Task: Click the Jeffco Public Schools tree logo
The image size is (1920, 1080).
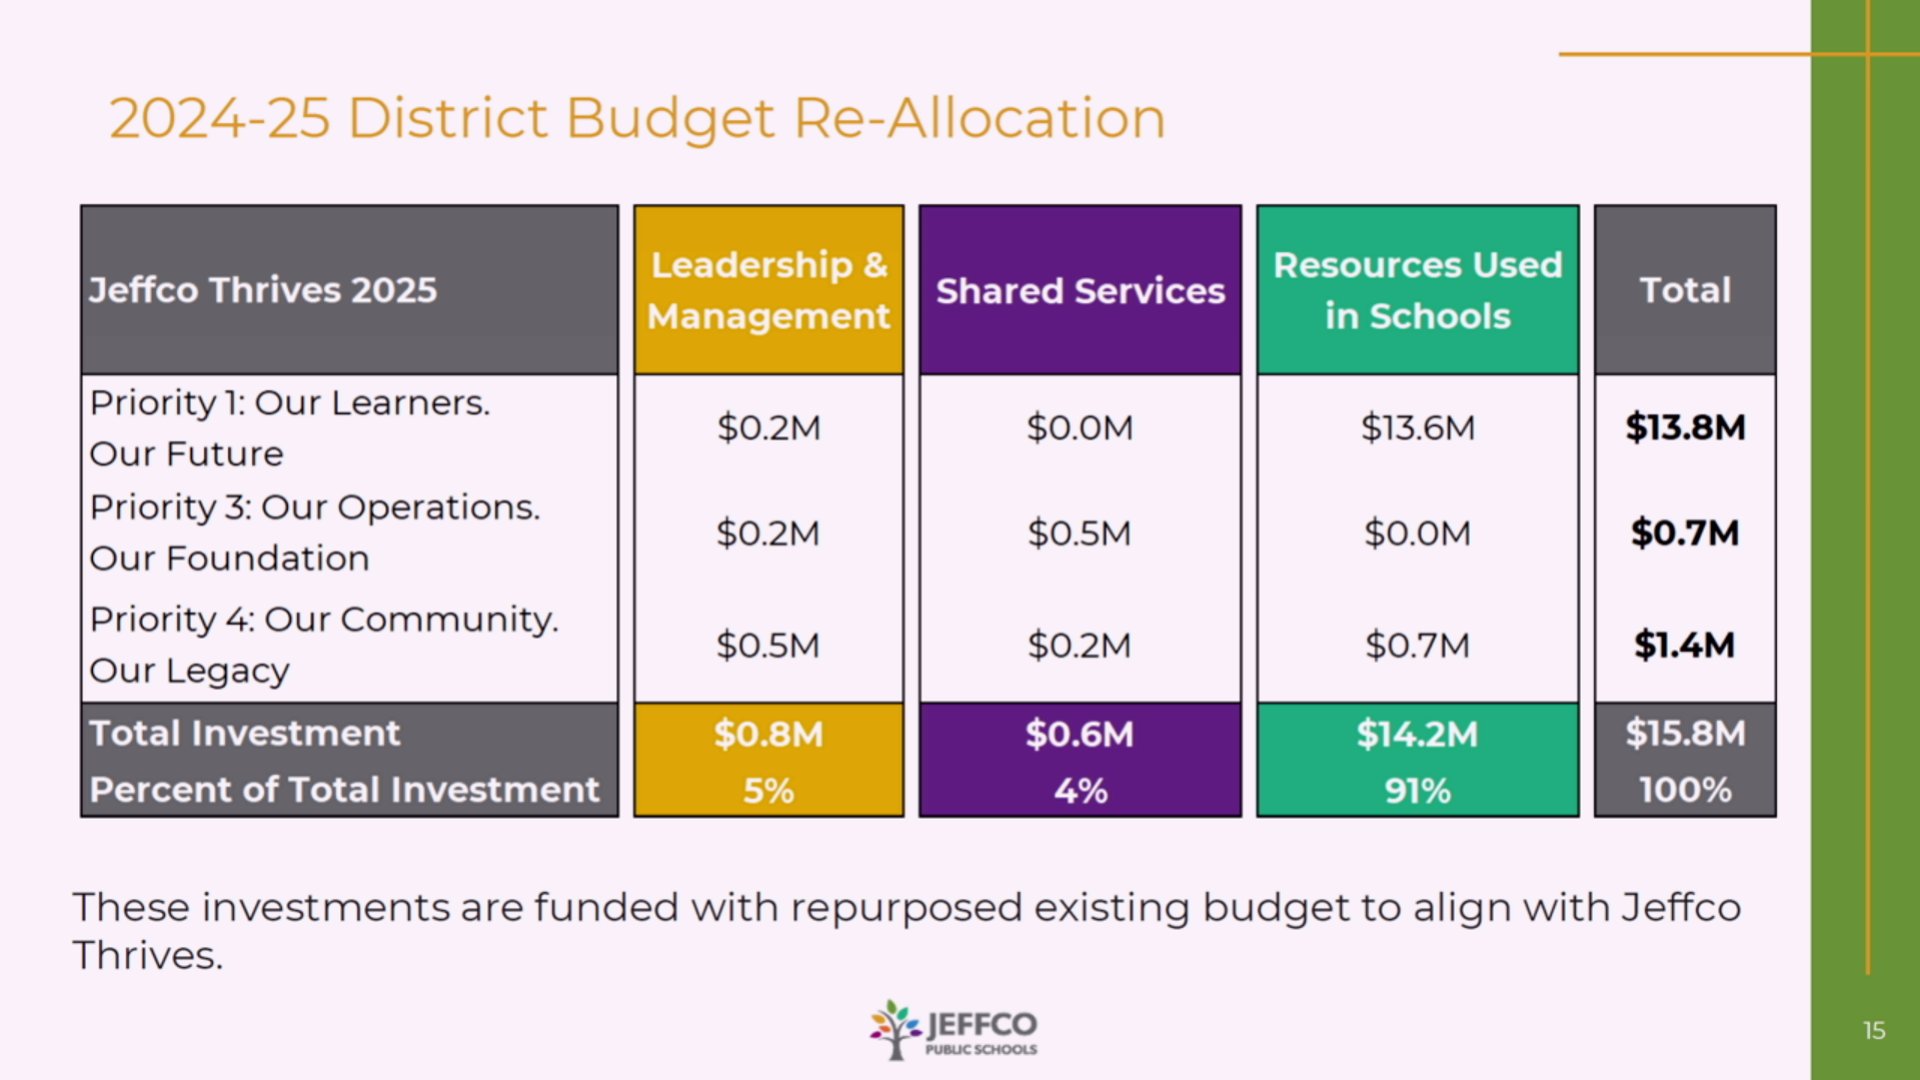Action: (x=953, y=1029)
